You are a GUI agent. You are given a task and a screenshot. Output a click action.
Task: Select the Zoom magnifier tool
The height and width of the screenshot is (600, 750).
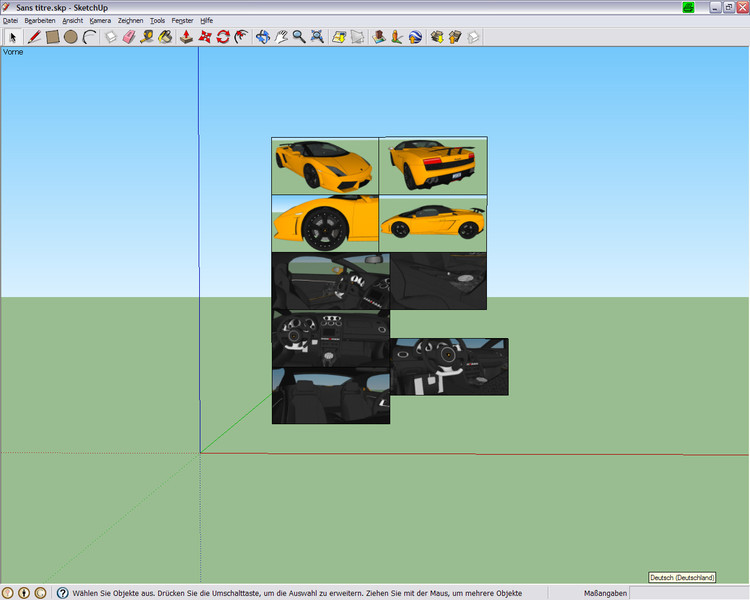(299, 37)
